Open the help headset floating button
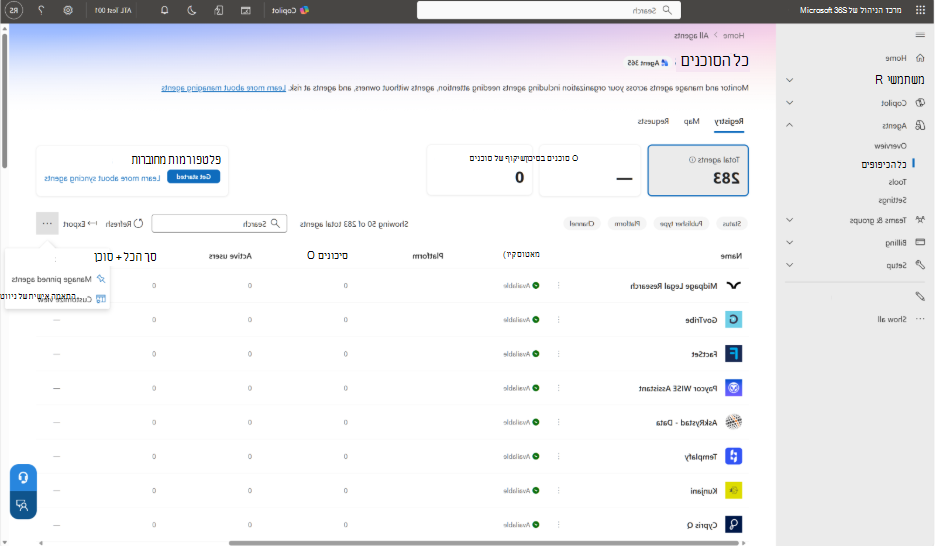The height and width of the screenshot is (546, 936). 23,477
